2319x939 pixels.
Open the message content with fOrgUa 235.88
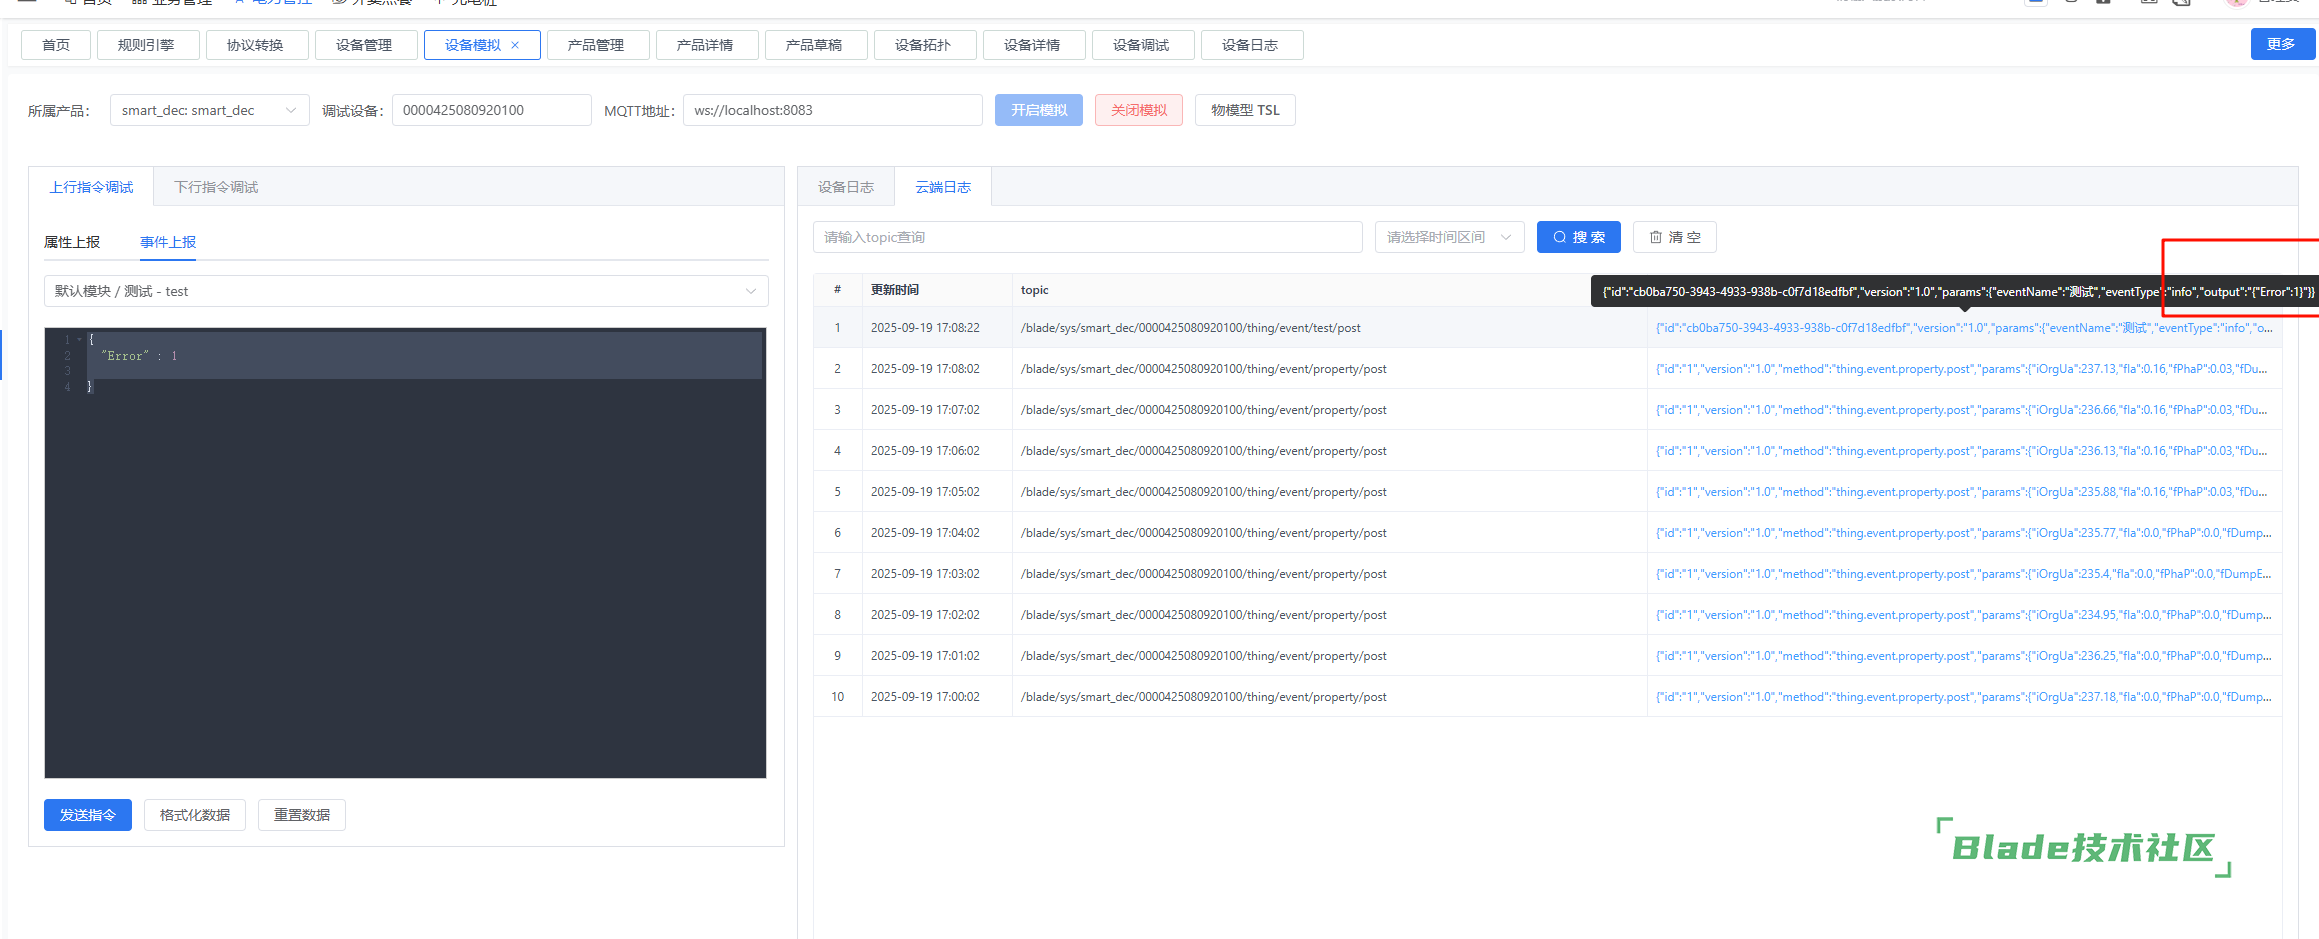[x=1962, y=492]
